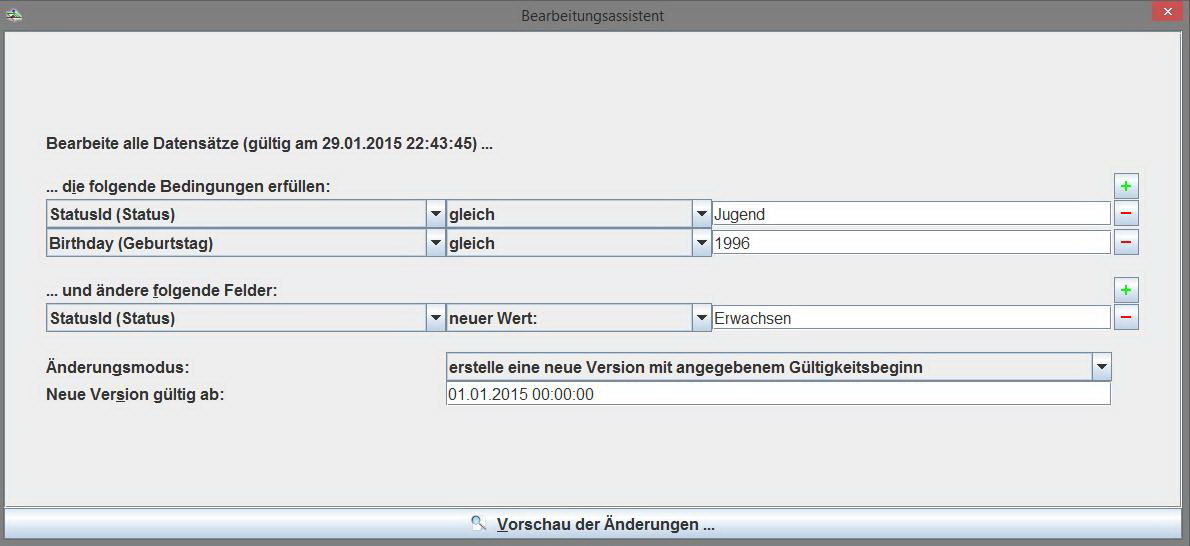This screenshot has height=546, width=1190.
Task: Click the Jugend value field
Action: click(x=911, y=214)
